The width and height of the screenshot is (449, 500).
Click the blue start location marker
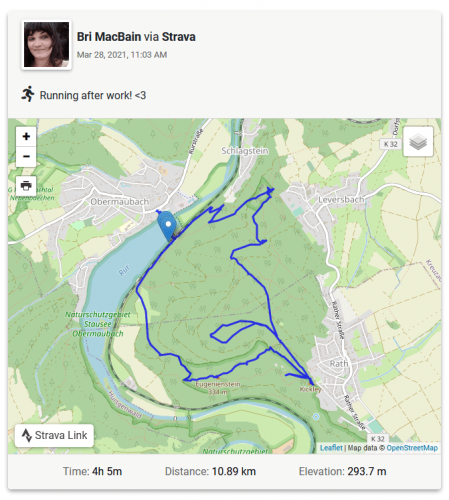click(168, 226)
